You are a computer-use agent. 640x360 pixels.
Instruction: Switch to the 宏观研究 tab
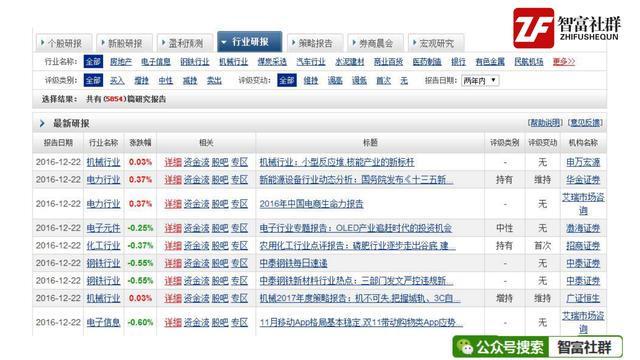pyautogui.click(x=436, y=43)
